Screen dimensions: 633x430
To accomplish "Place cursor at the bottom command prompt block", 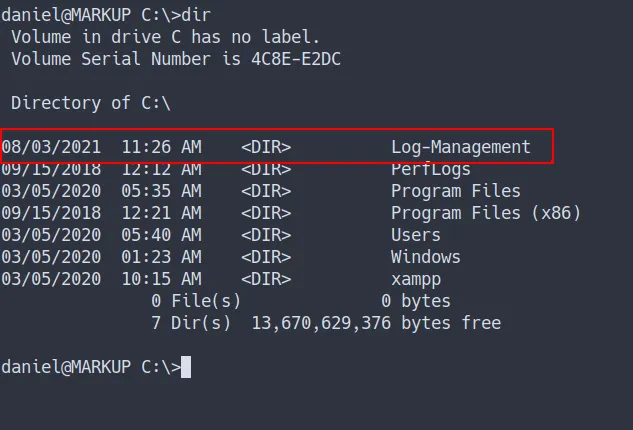I will click(x=185, y=367).
